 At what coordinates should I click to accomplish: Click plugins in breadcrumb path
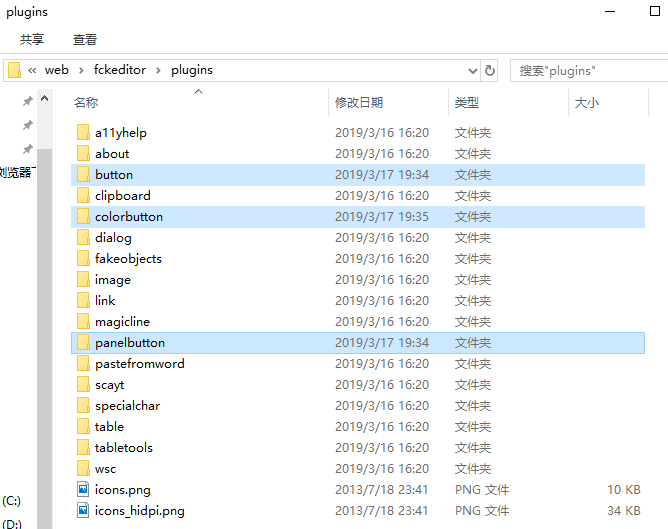pos(192,70)
